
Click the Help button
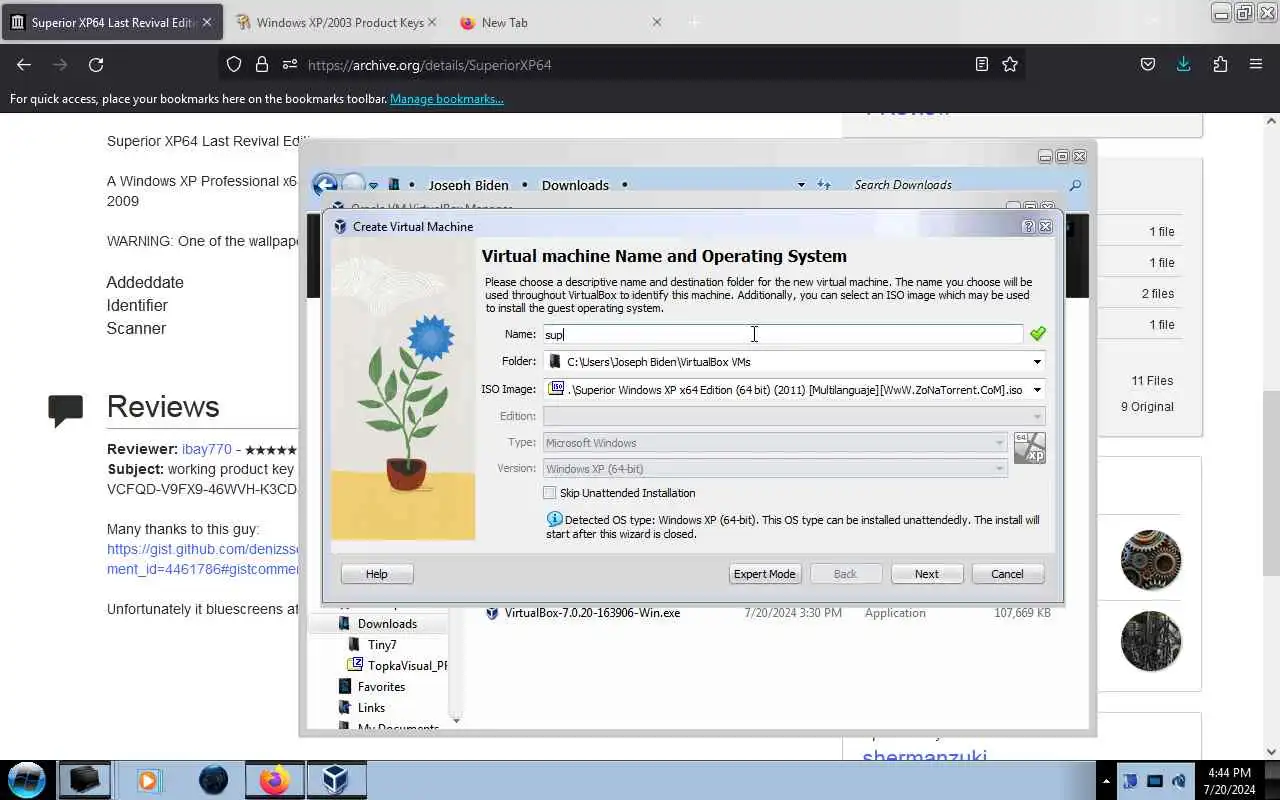pyautogui.click(x=377, y=574)
